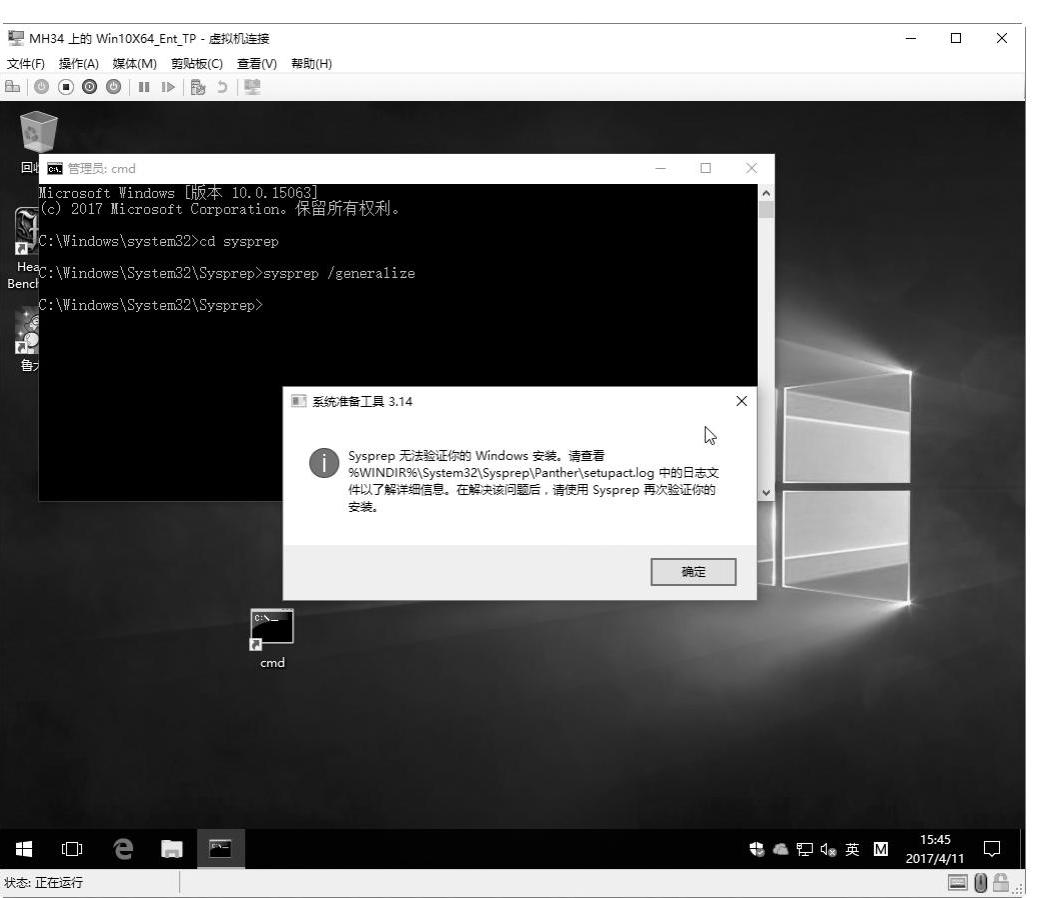Minimize the 管理员: cmd window

(x=660, y=168)
